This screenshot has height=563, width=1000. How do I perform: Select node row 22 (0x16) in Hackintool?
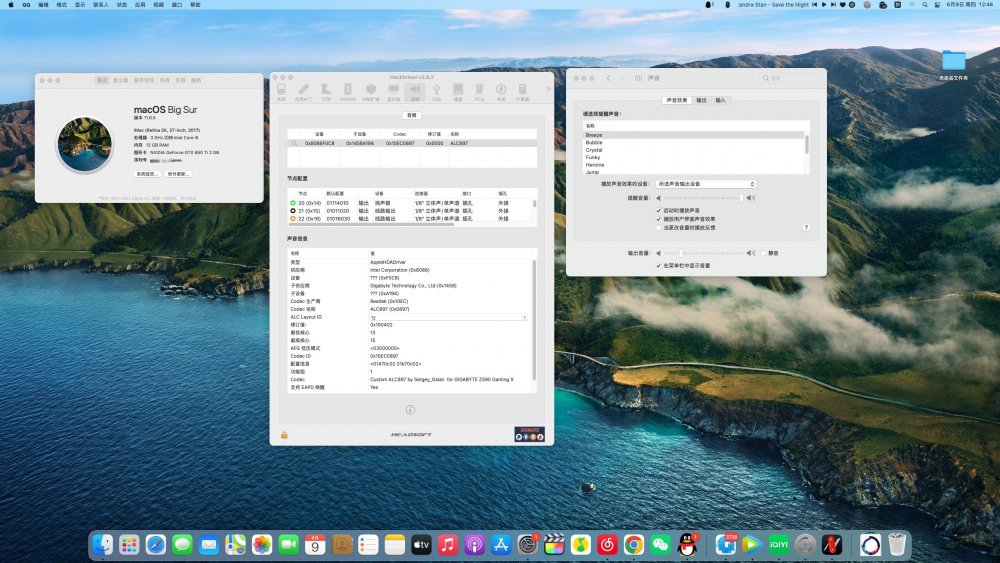point(409,219)
